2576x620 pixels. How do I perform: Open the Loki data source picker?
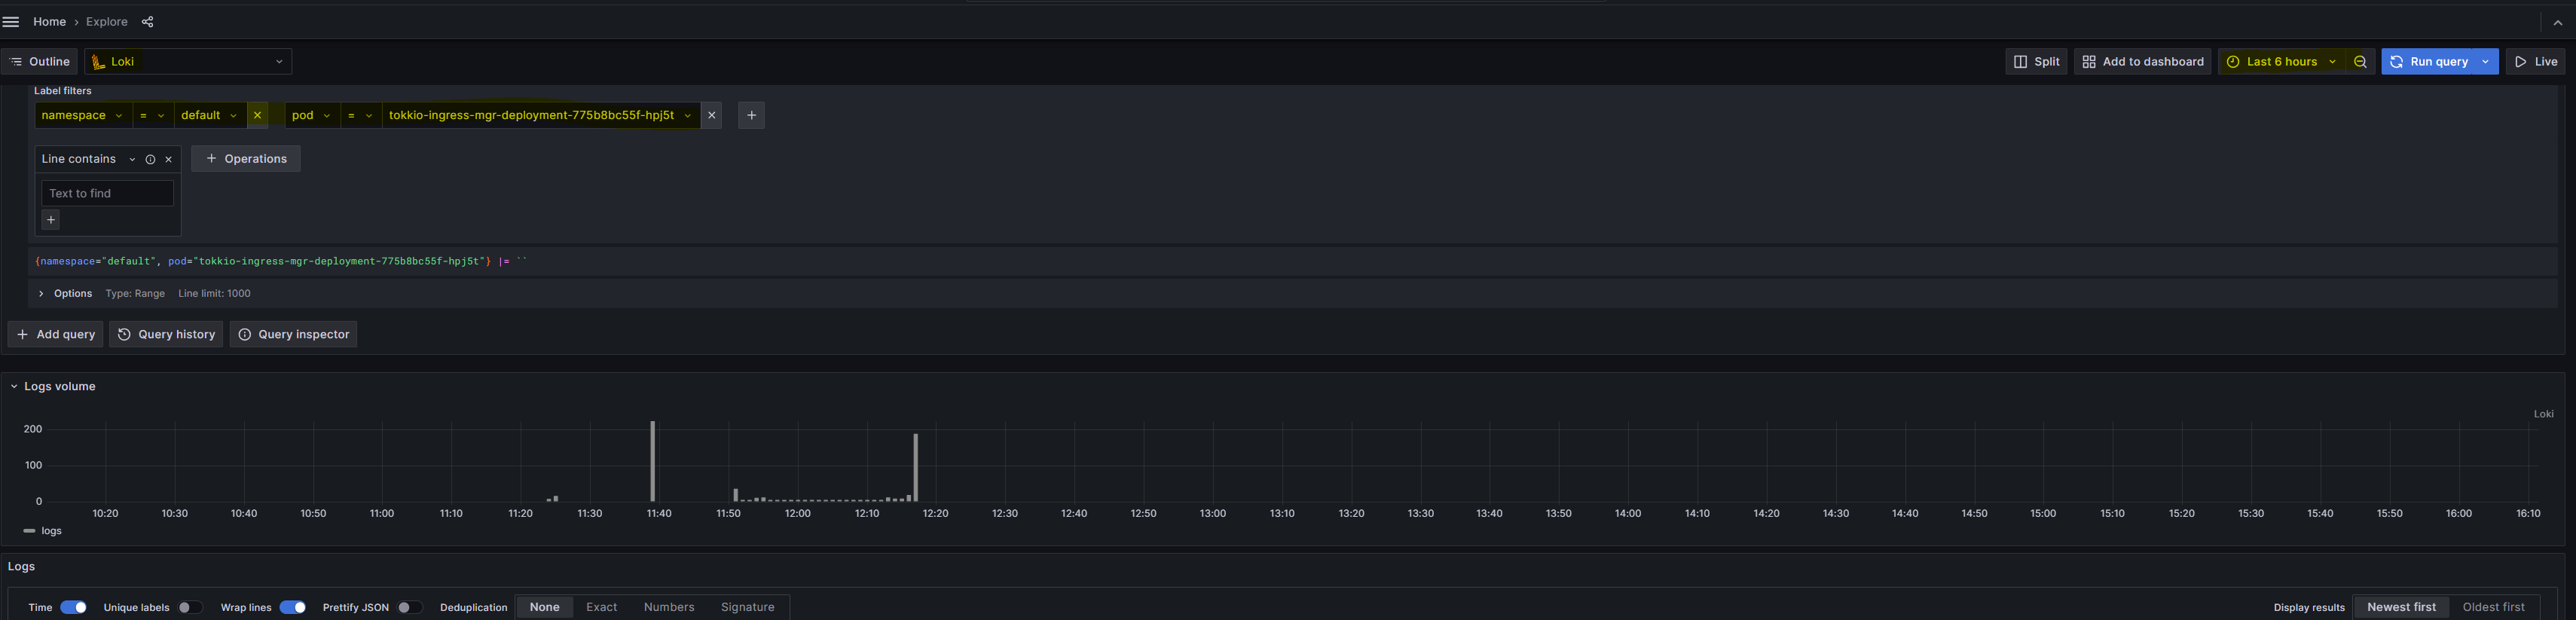click(188, 62)
